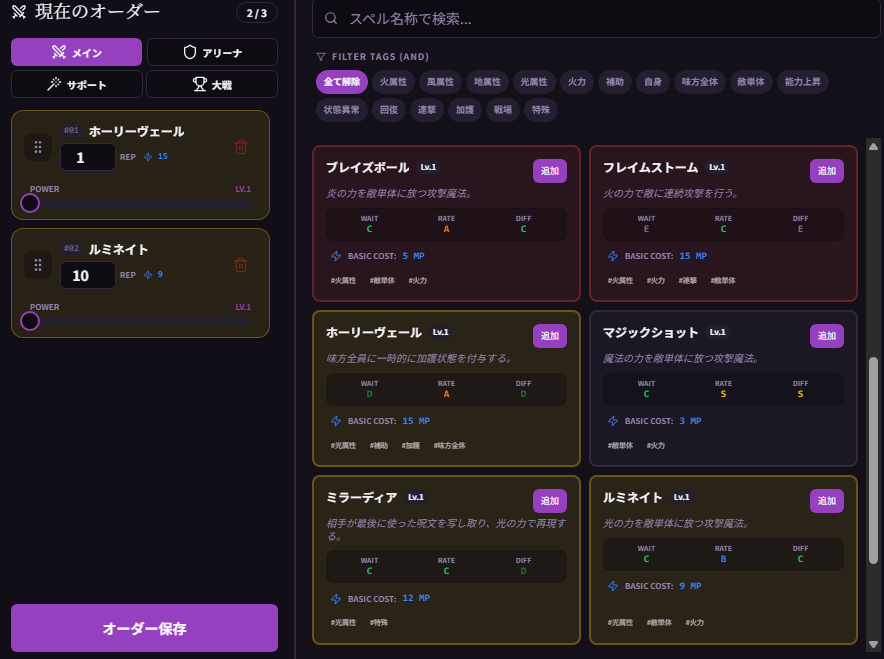Click 追加 on the マジックショット card
Viewport: 884px width, 659px height.
[826, 336]
